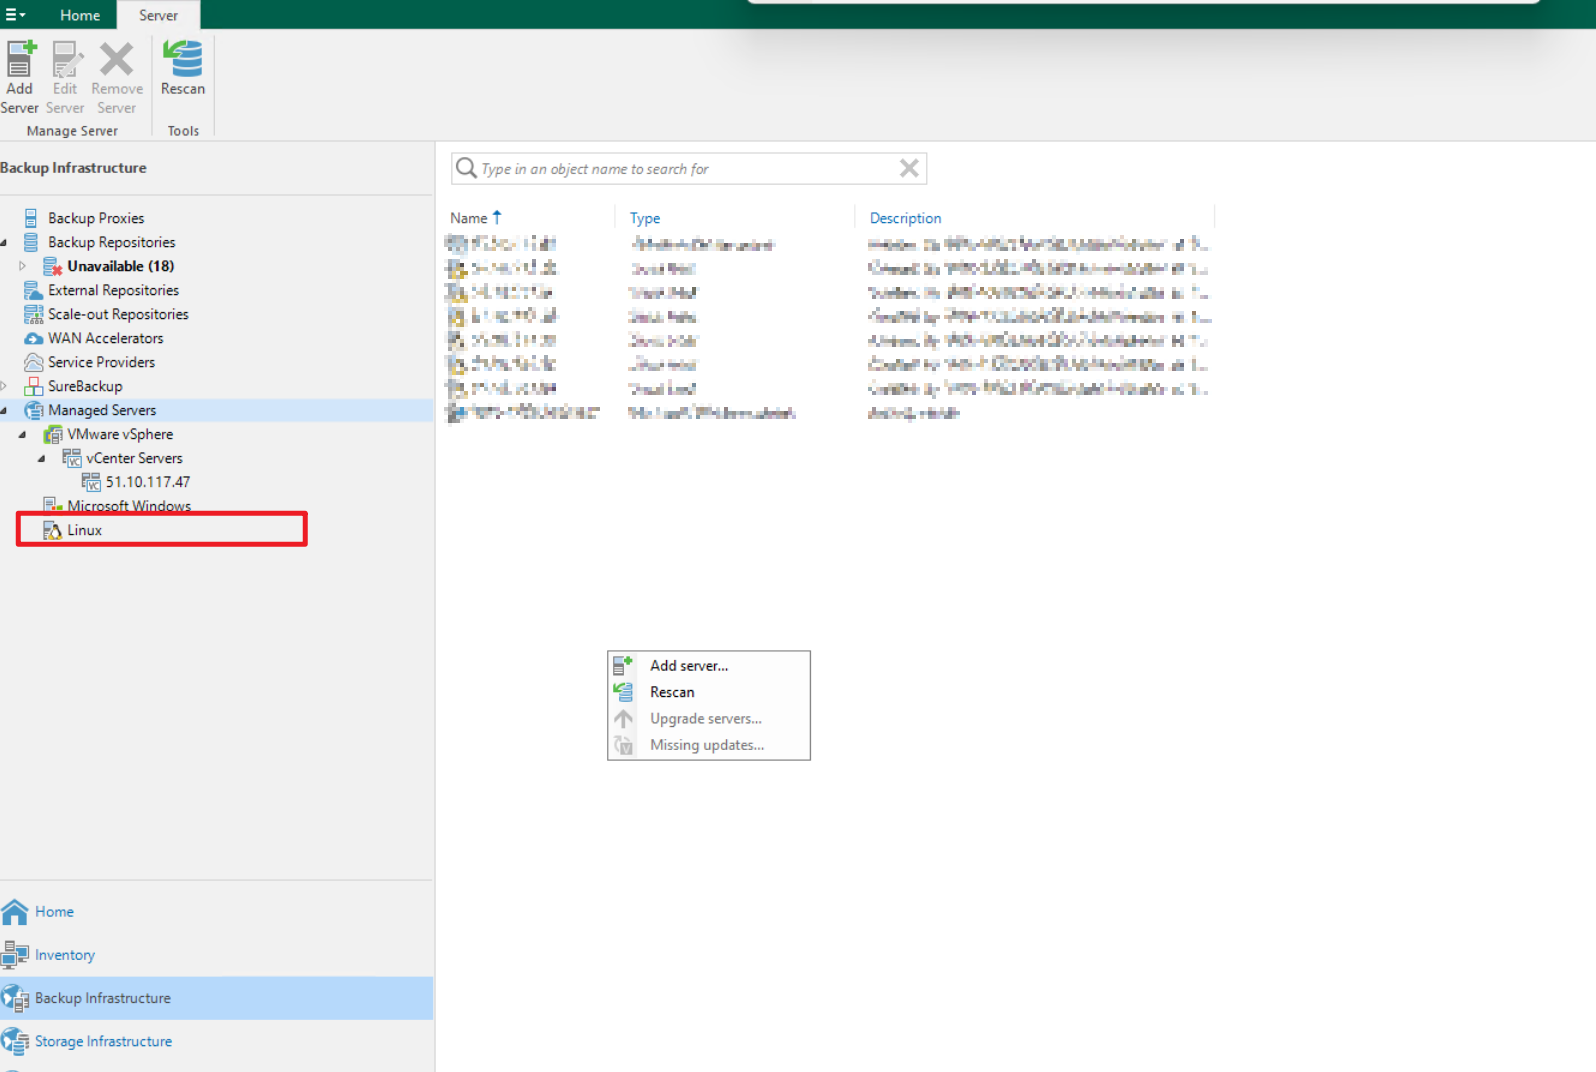Click the Home house icon in bottom navigation

tap(15, 912)
